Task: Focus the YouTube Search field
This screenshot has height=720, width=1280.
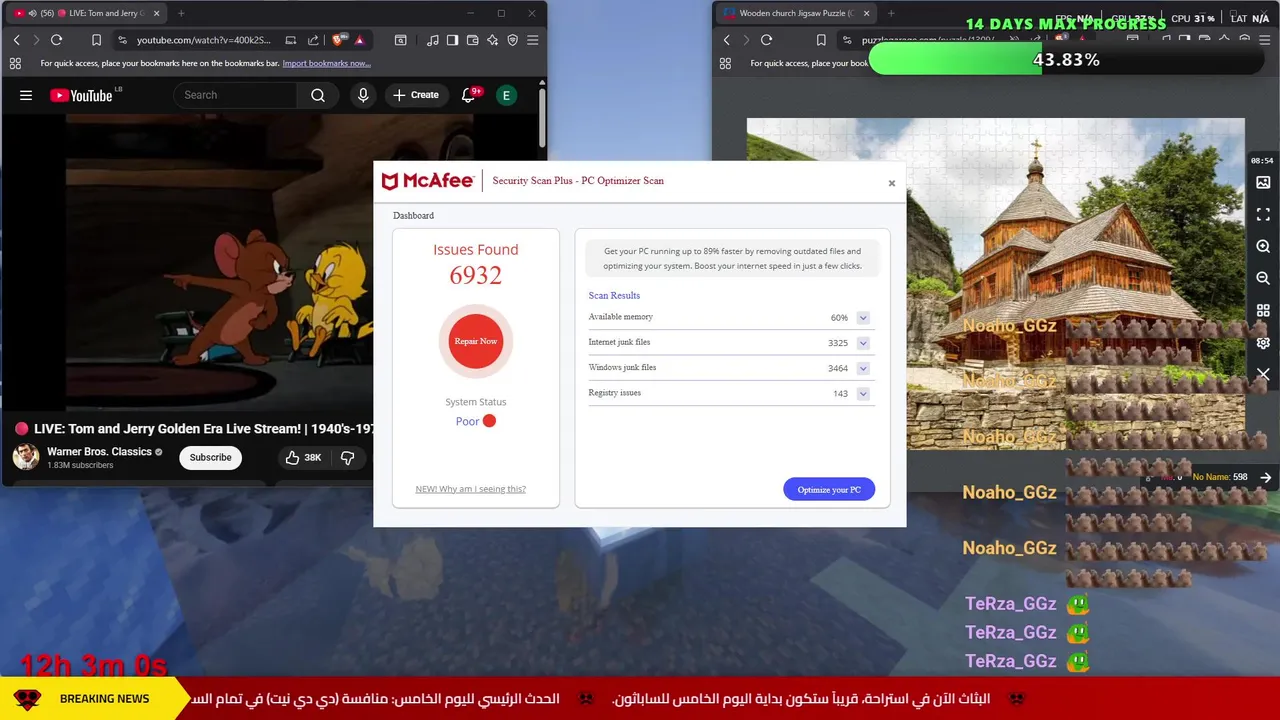Action: click(235, 95)
